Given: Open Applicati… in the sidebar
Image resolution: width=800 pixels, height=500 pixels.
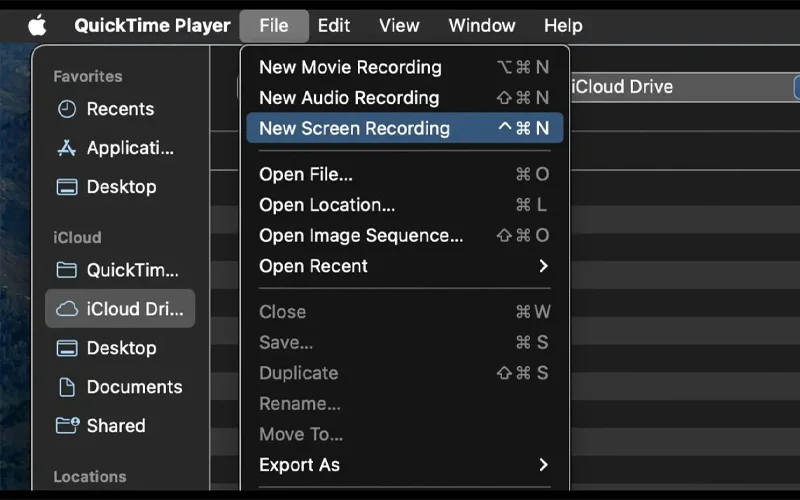Looking at the screenshot, I should (130, 148).
